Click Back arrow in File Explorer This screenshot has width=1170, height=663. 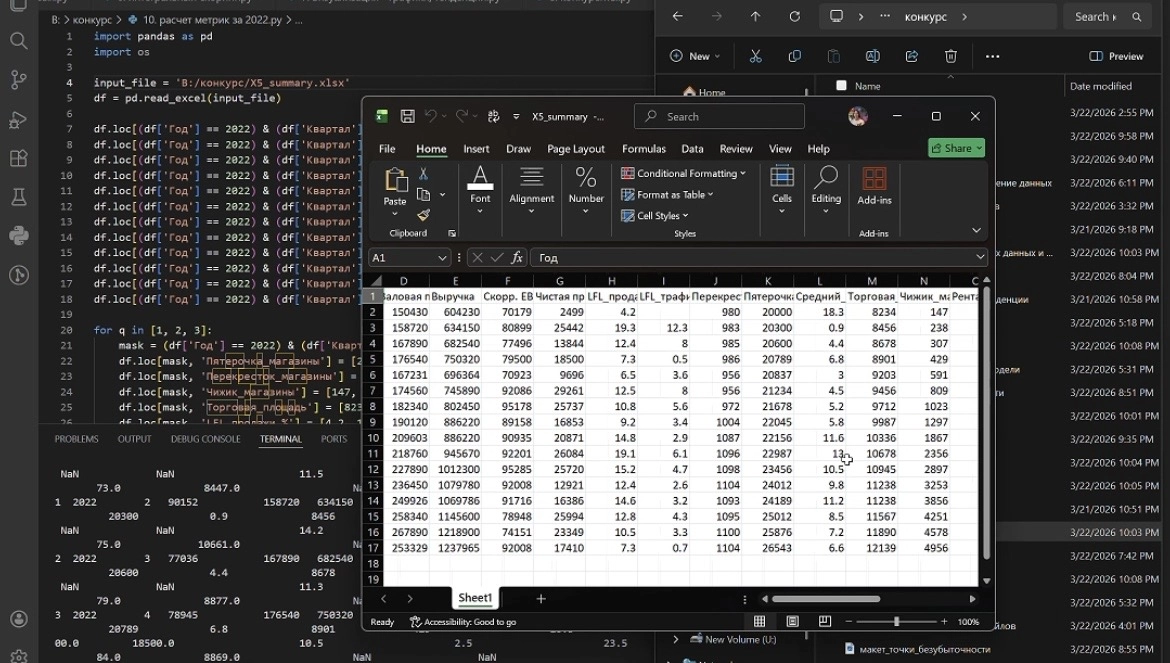[678, 16]
